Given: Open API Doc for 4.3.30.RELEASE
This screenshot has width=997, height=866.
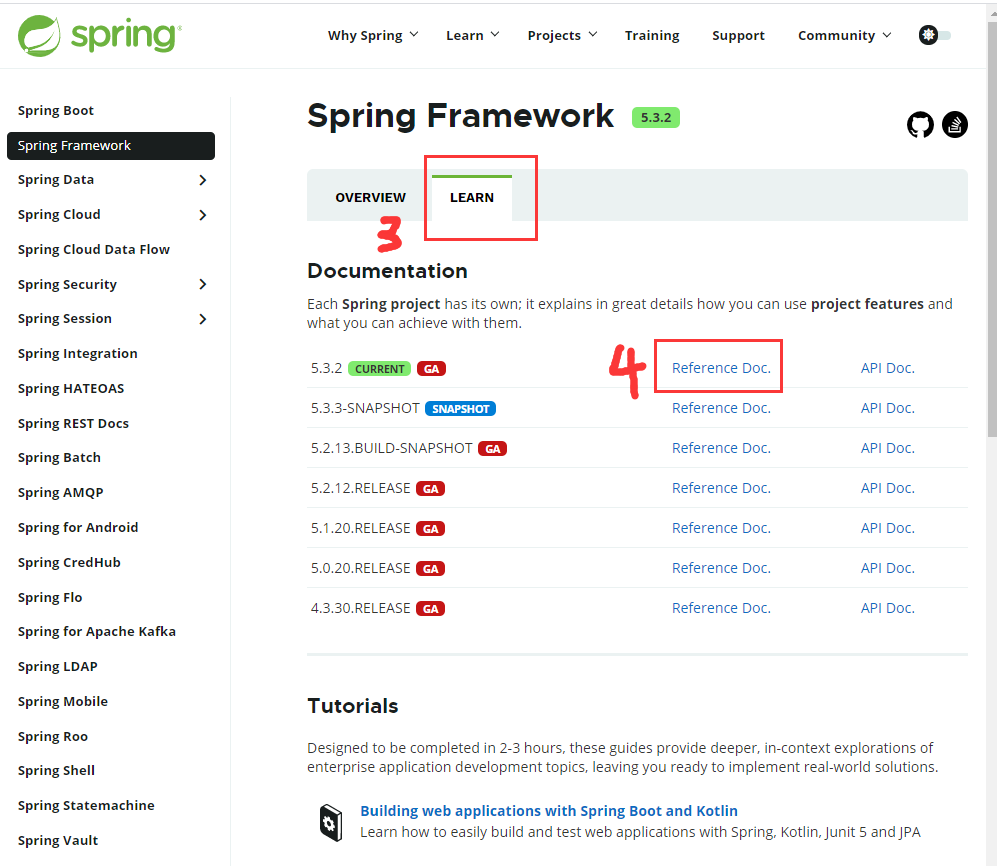Looking at the screenshot, I should pyautogui.click(x=887, y=607).
